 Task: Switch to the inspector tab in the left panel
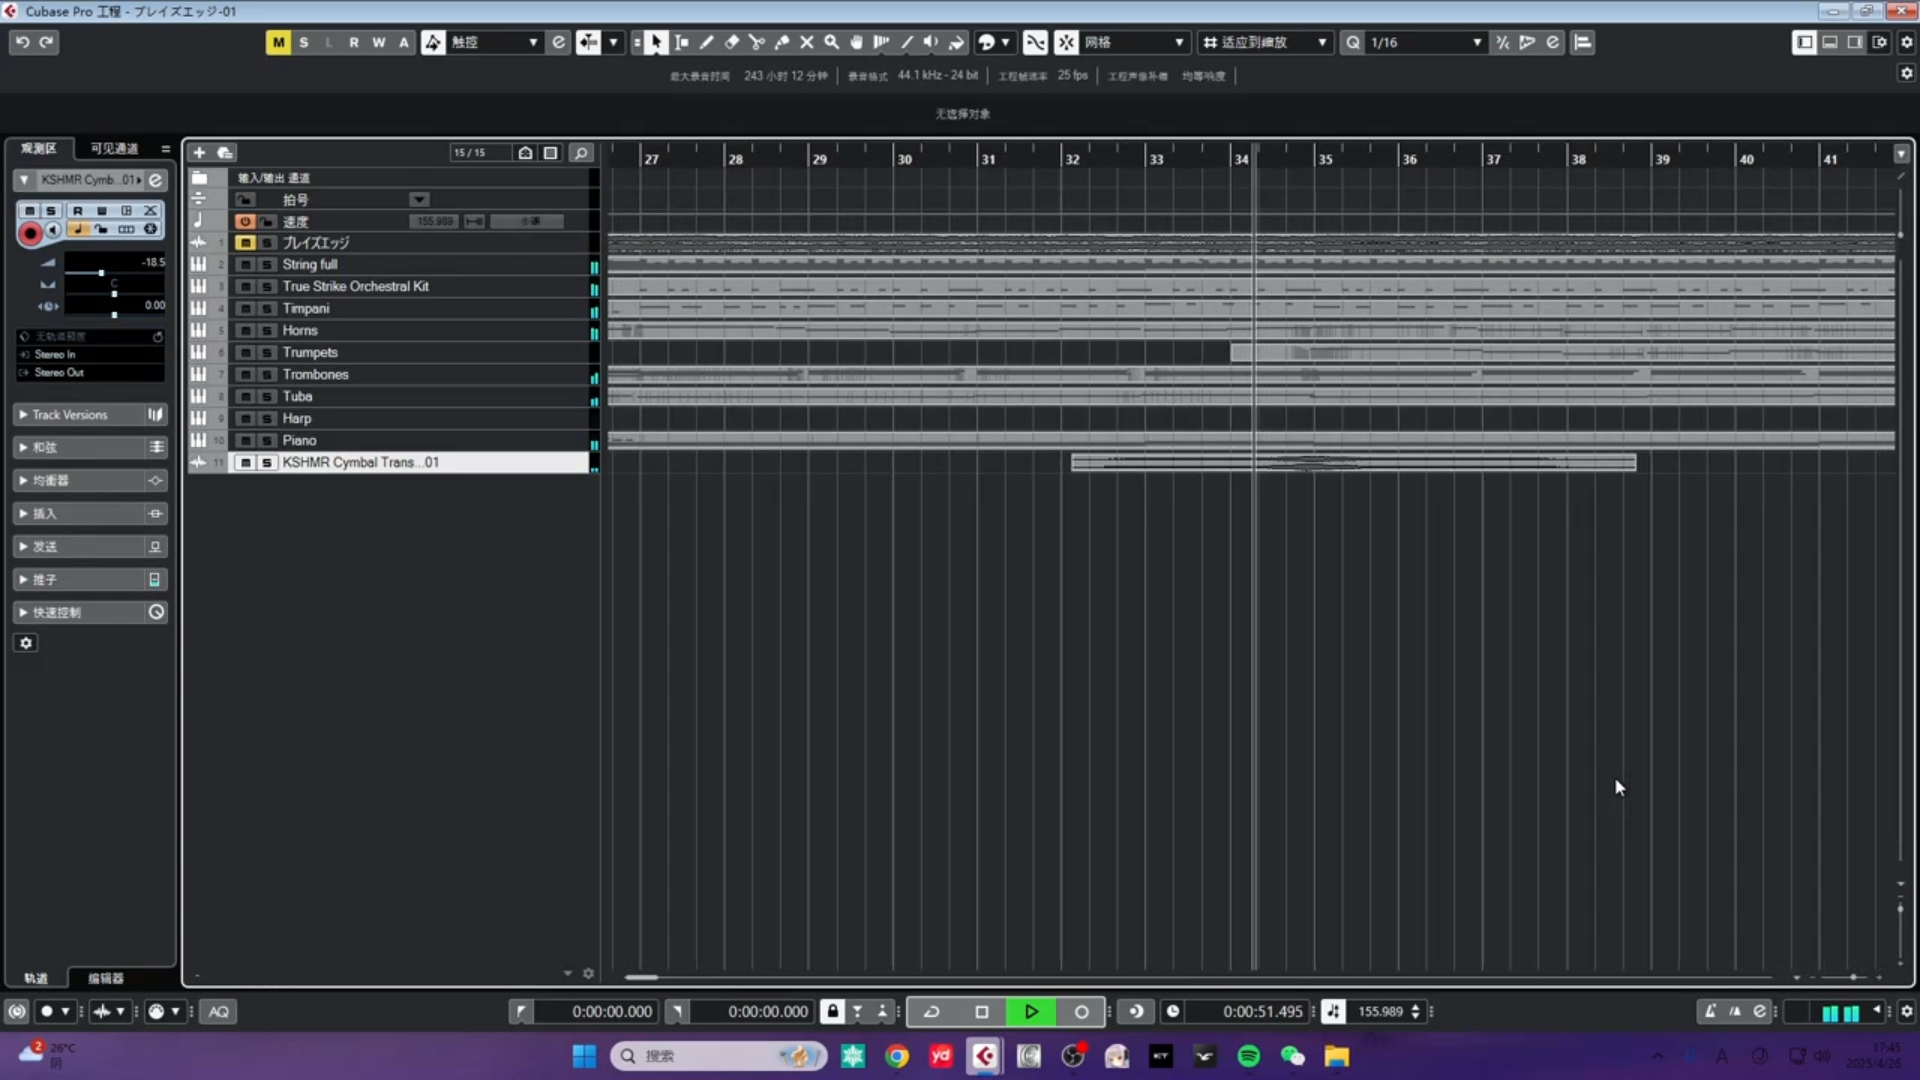39,148
